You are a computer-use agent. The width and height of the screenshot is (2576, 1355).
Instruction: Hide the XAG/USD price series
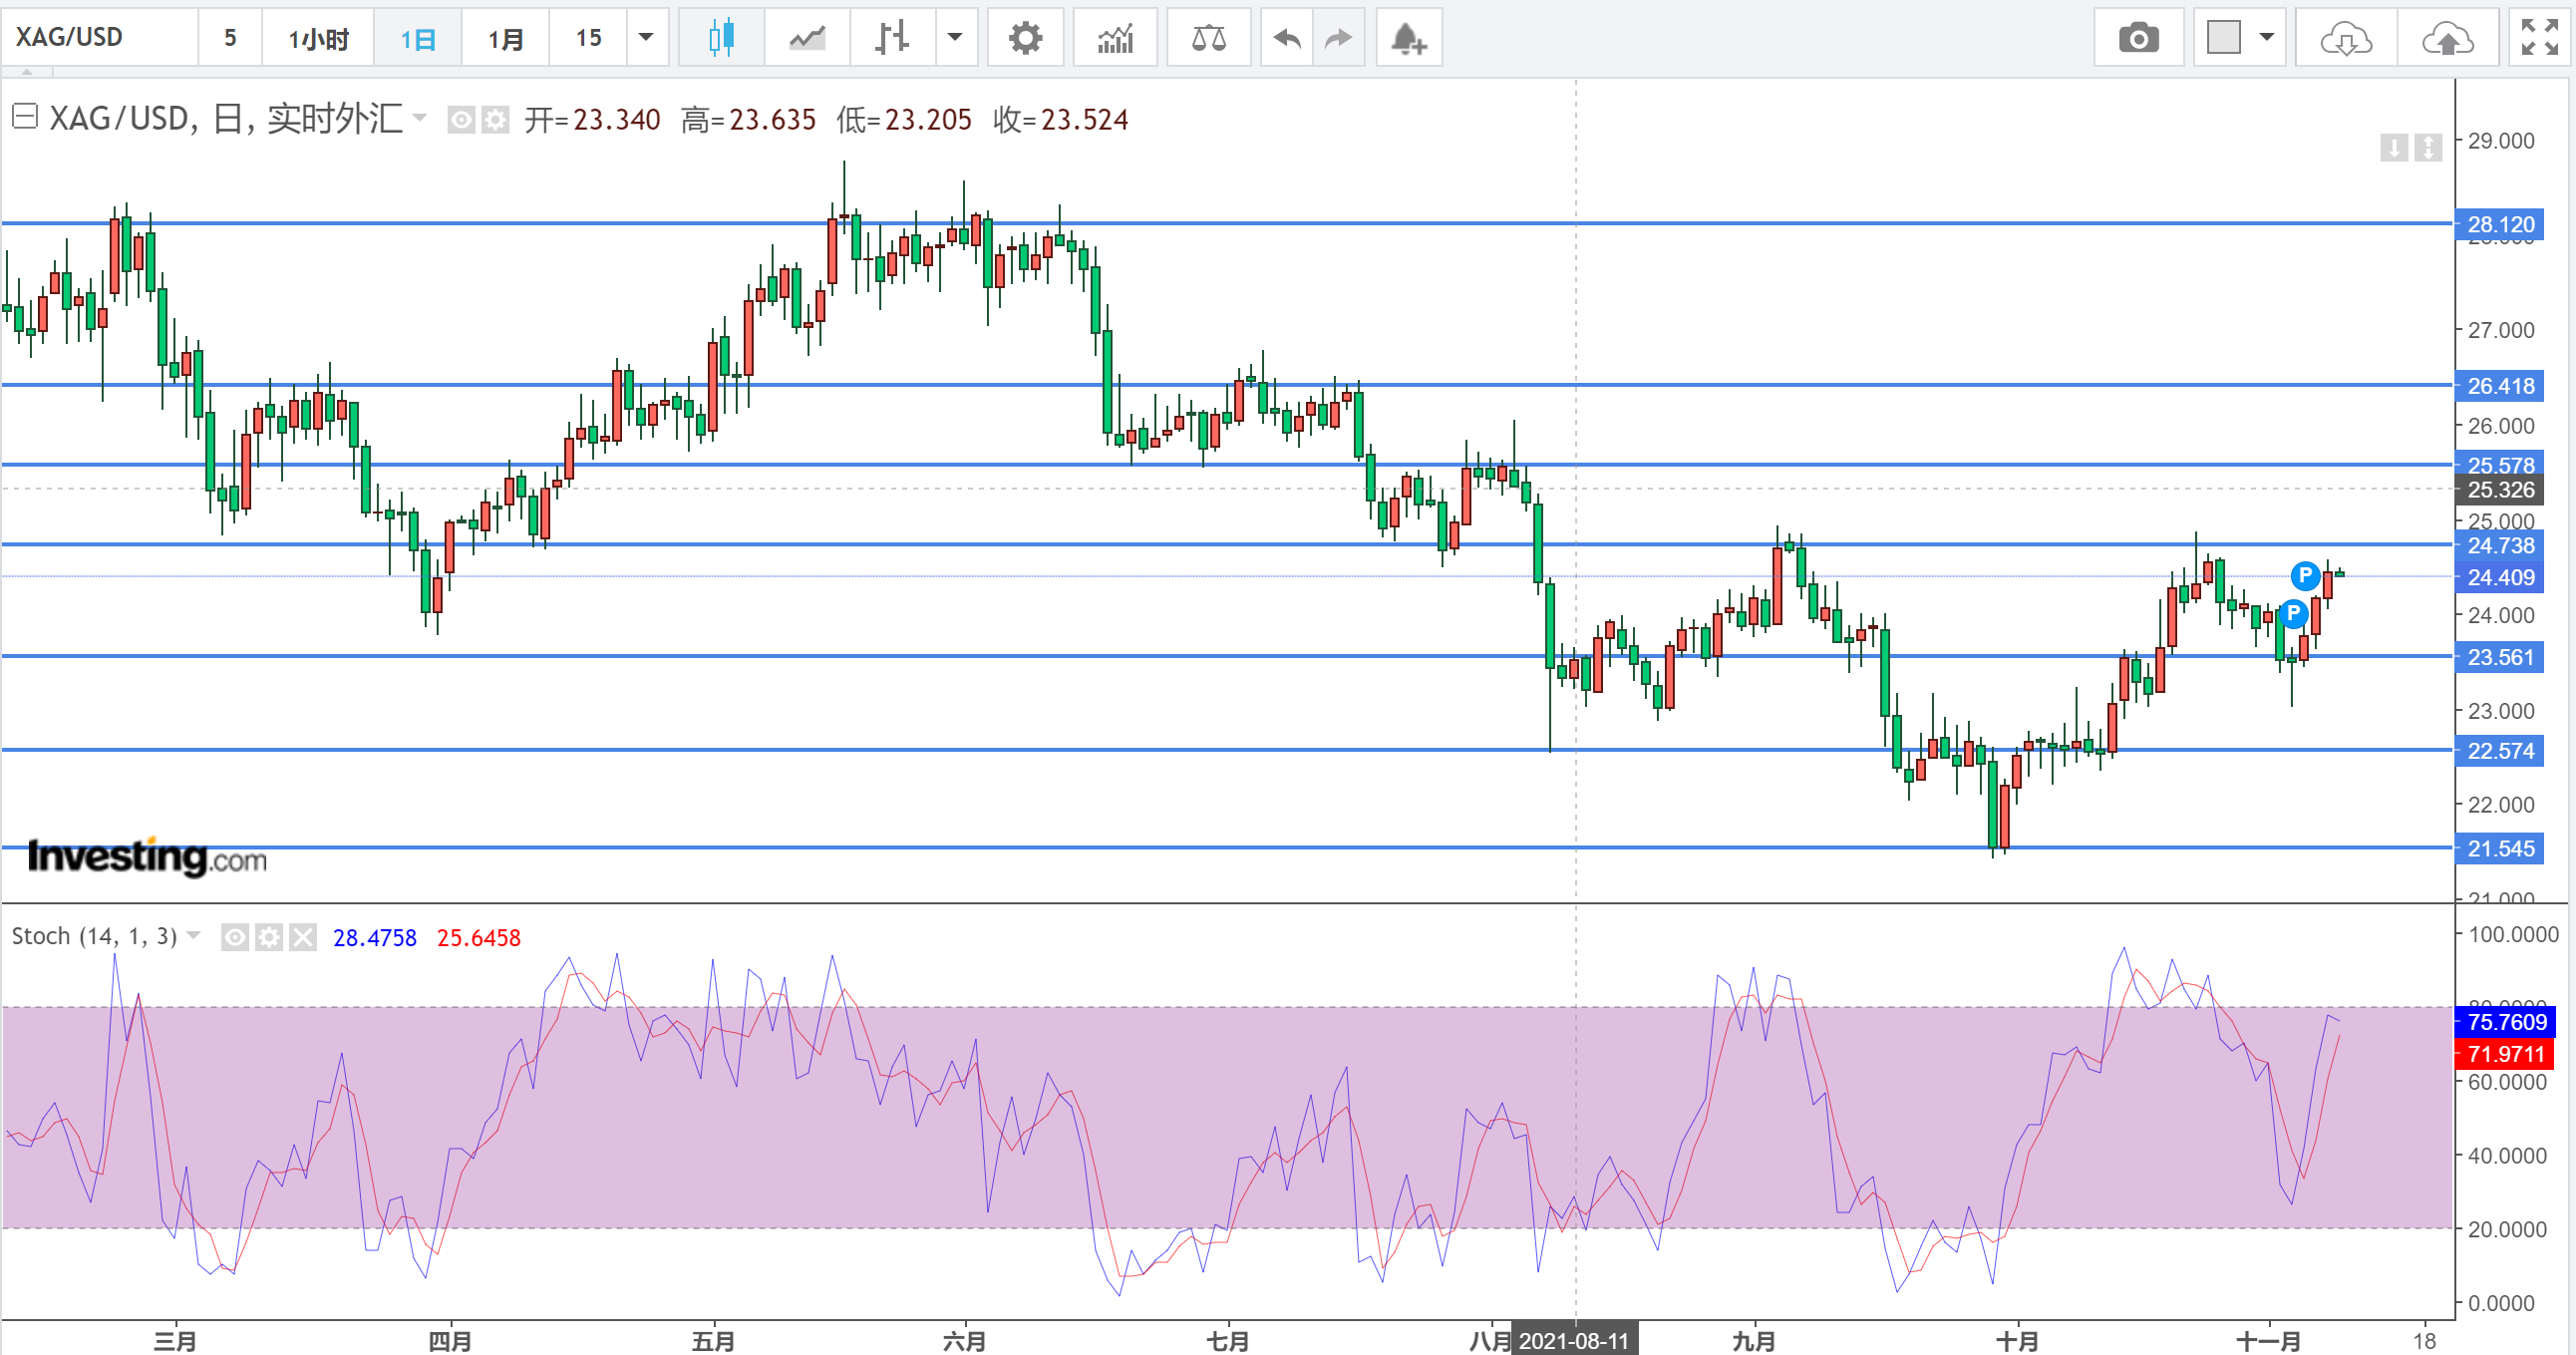[460, 120]
